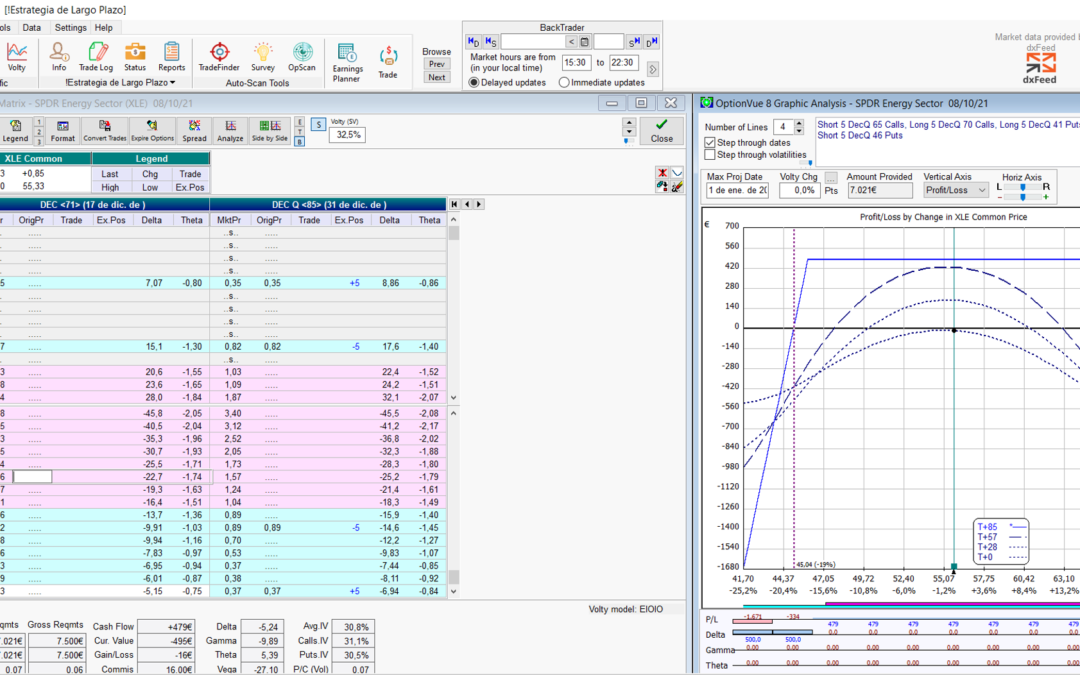Toggle the E mode button in Matrix
Screen dimensions: 1080x675
coord(300,122)
